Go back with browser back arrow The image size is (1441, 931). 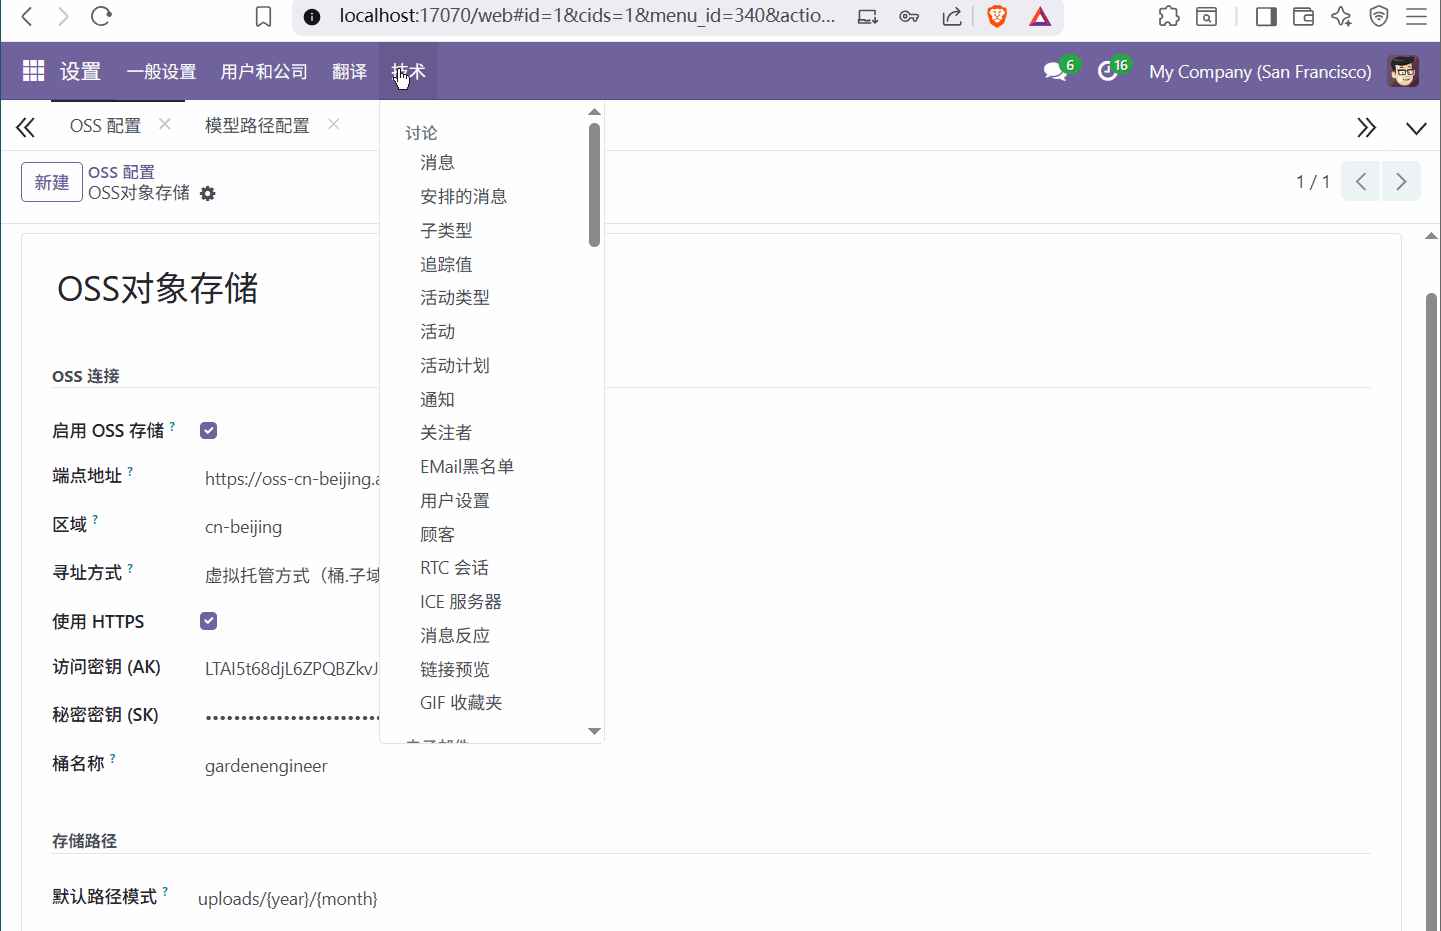pos(27,16)
